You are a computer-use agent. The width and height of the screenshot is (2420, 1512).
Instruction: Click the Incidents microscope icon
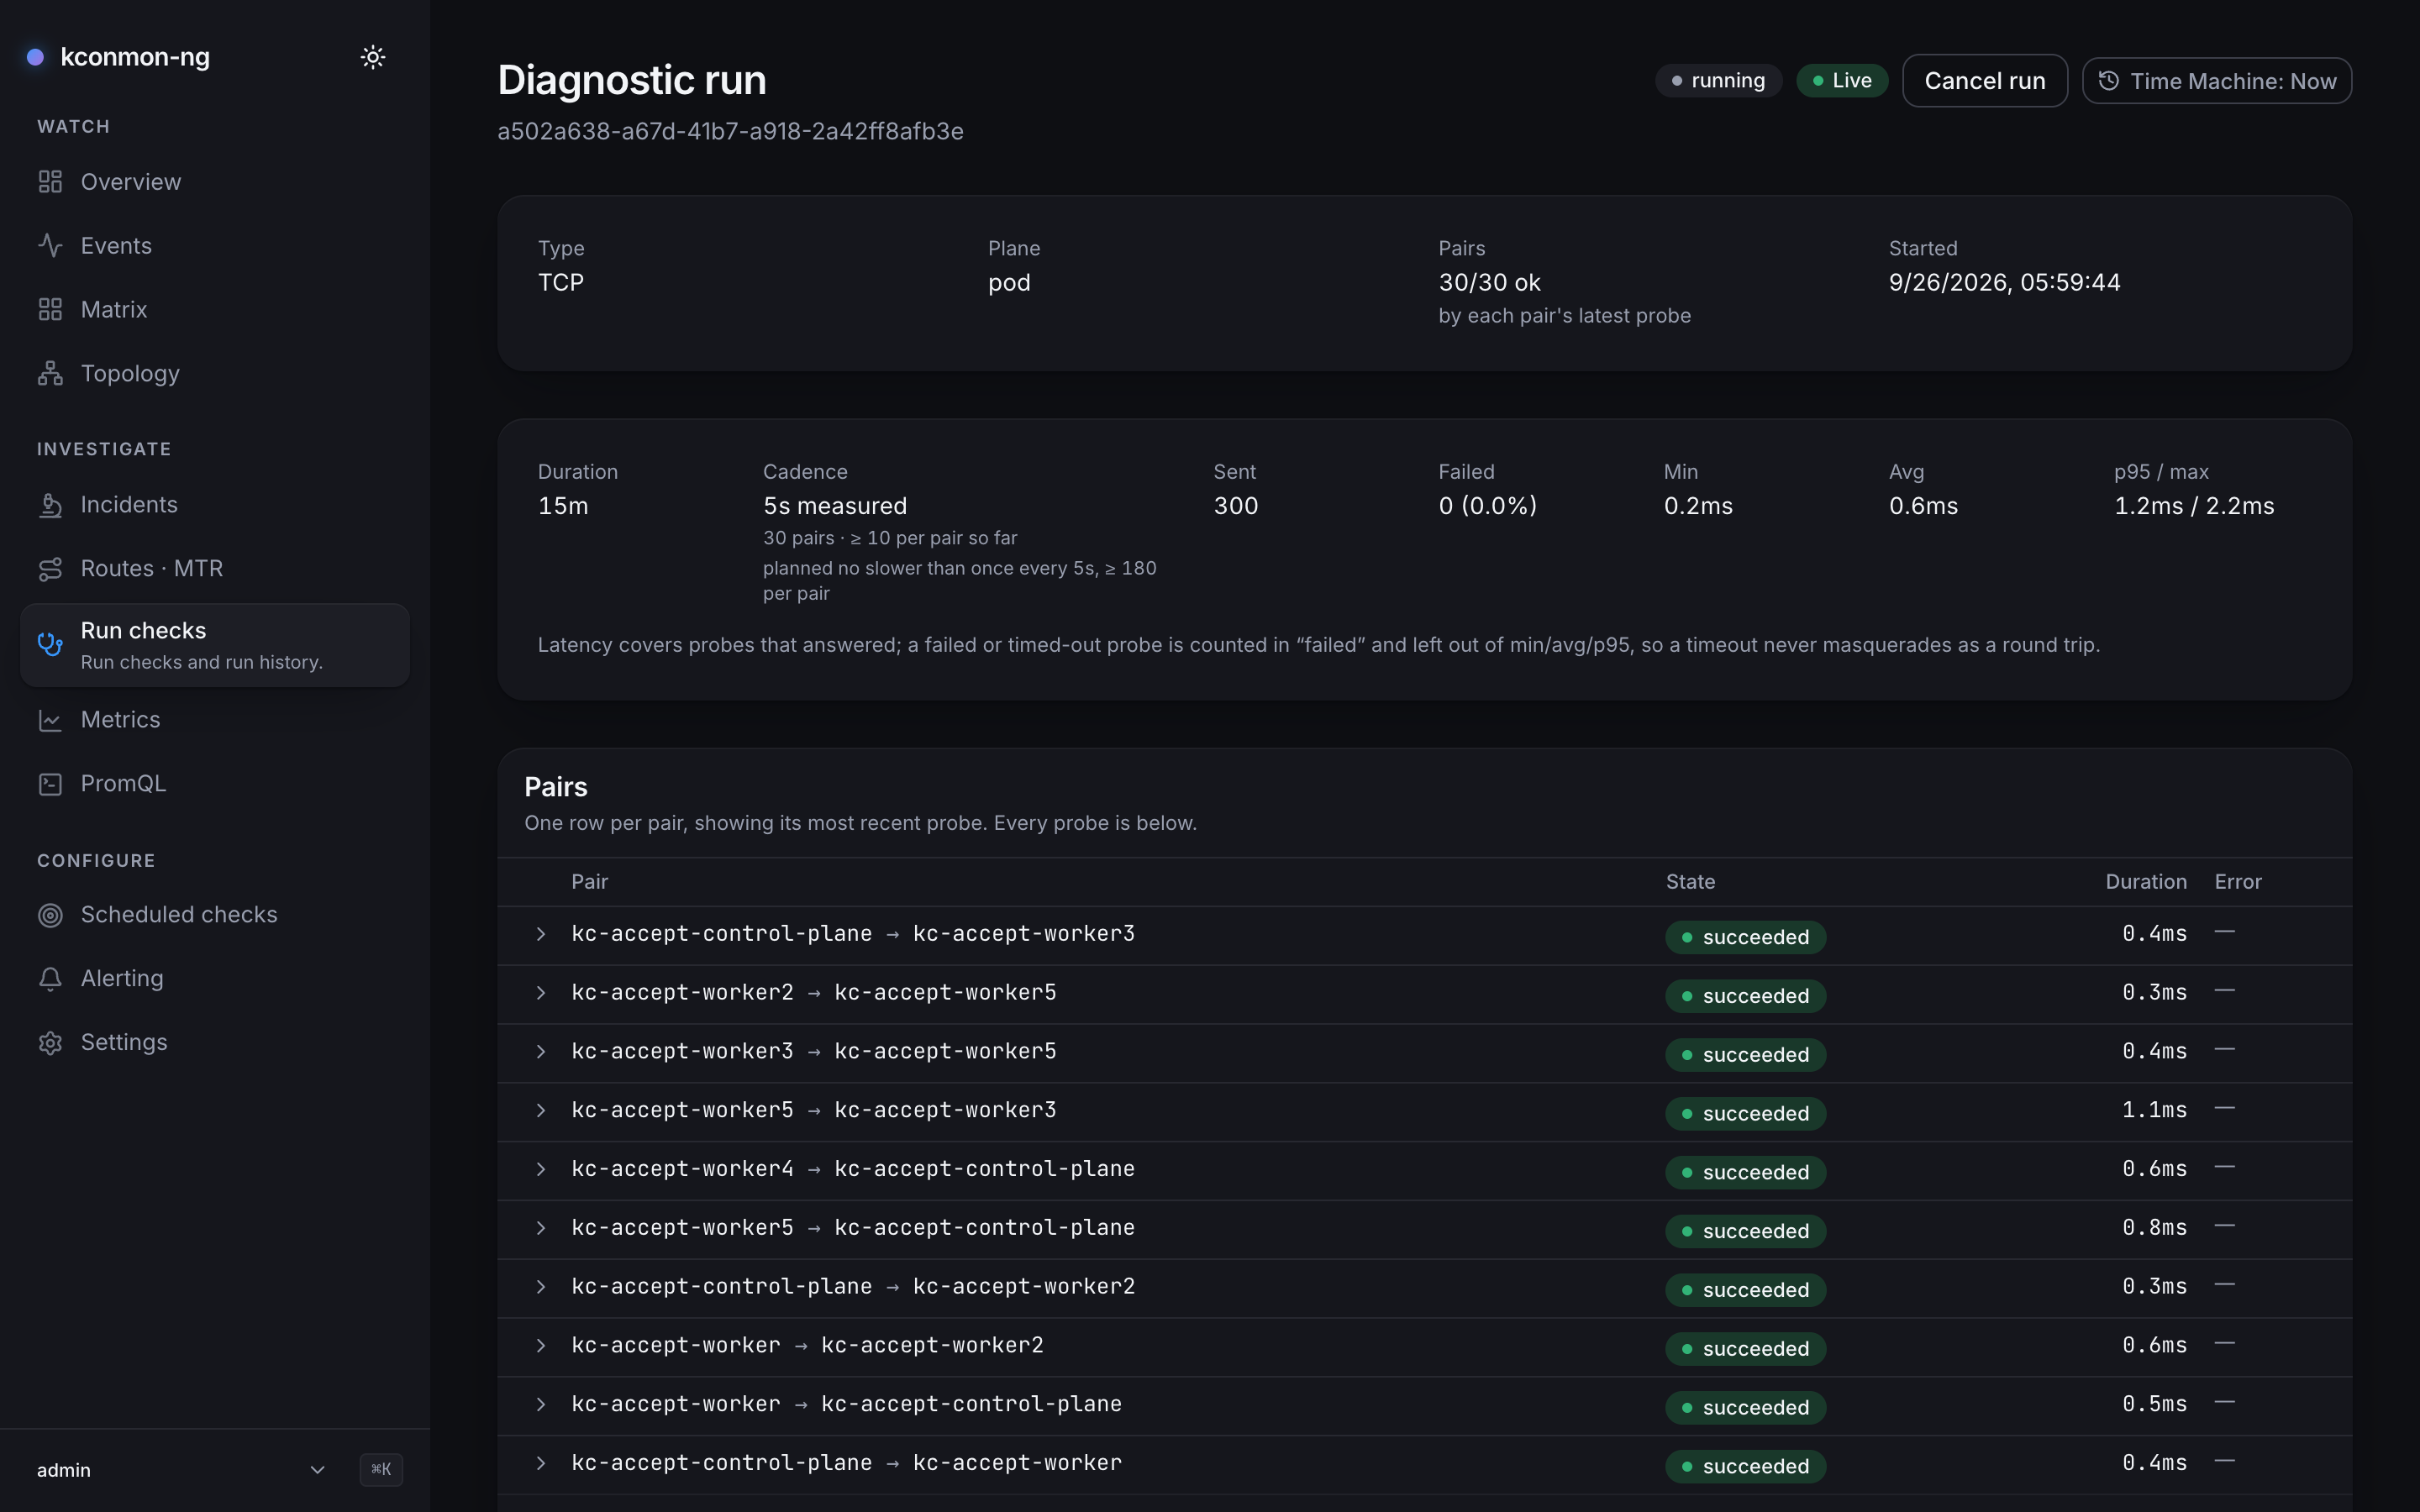(x=50, y=505)
